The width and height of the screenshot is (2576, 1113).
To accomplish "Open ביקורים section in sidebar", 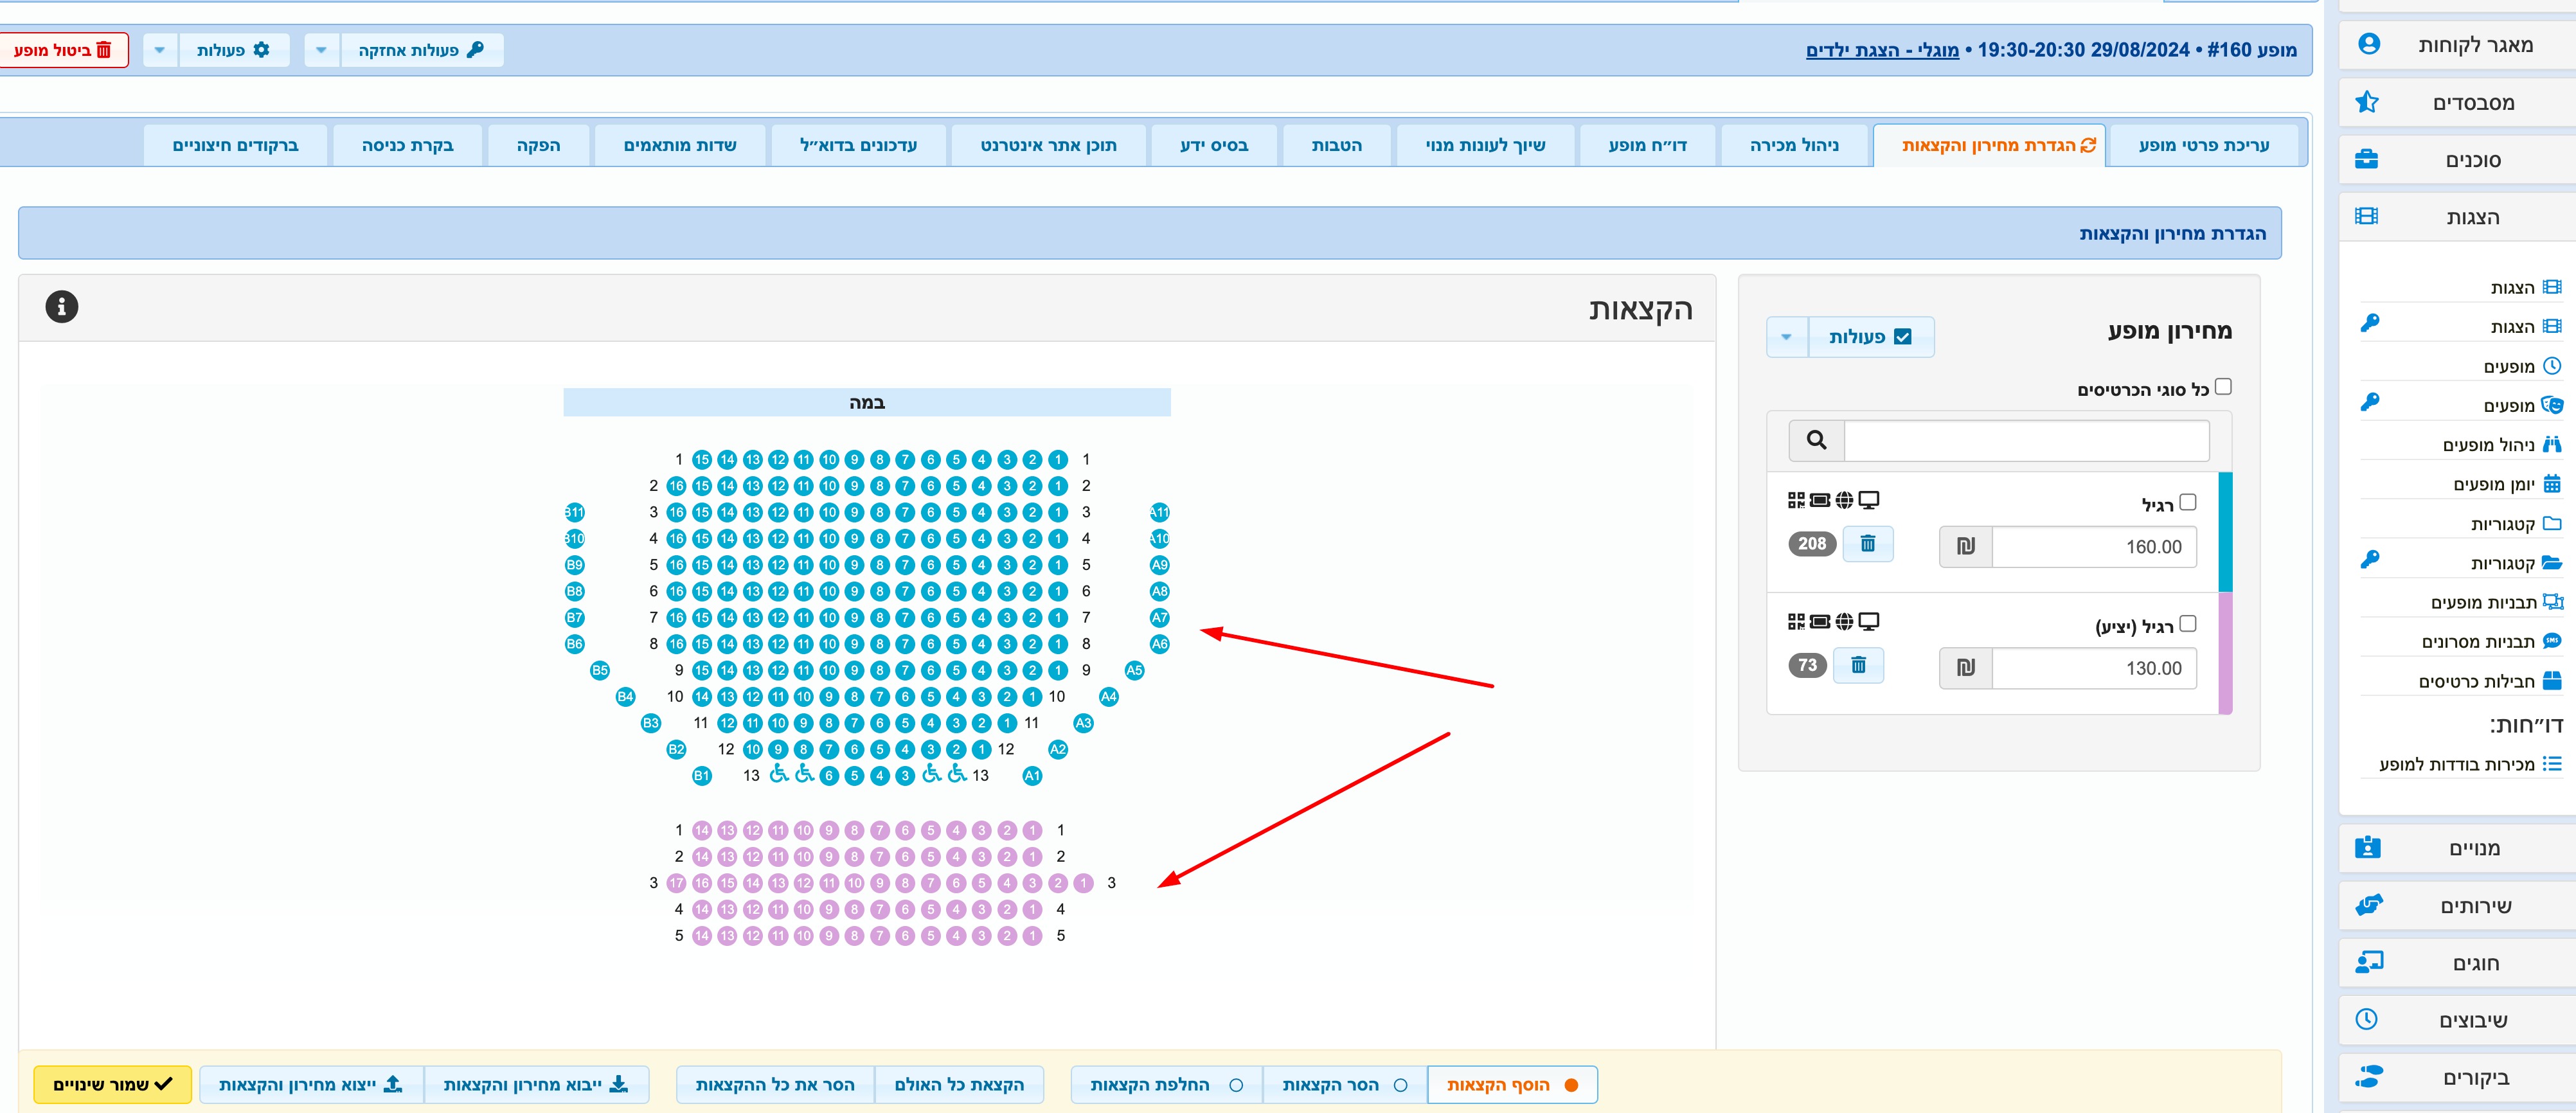I will (x=2457, y=1078).
